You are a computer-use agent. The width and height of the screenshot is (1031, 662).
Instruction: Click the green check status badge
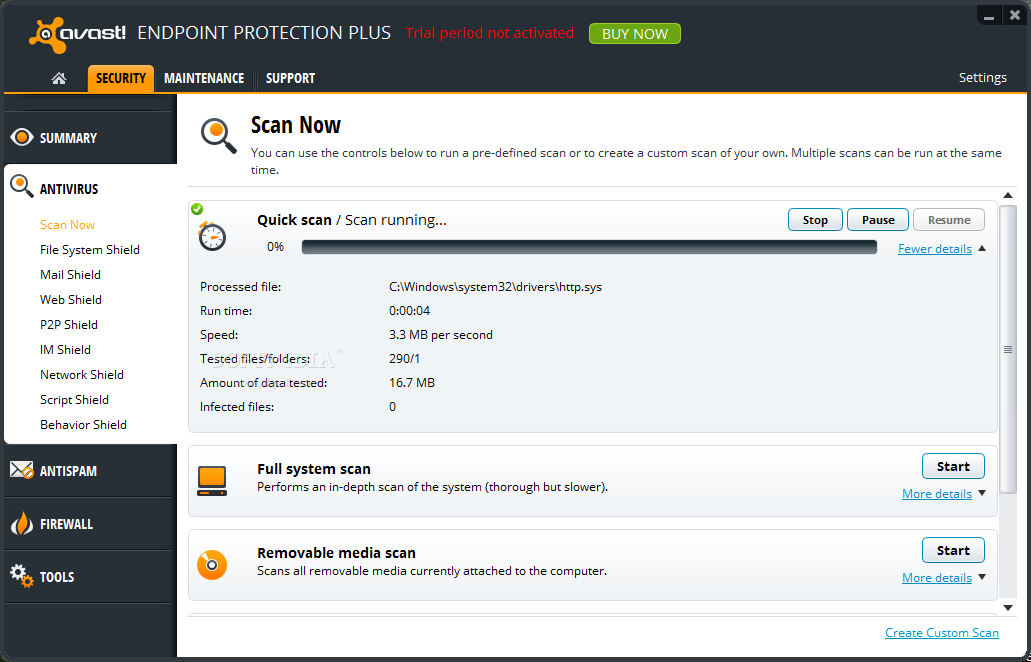197,209
